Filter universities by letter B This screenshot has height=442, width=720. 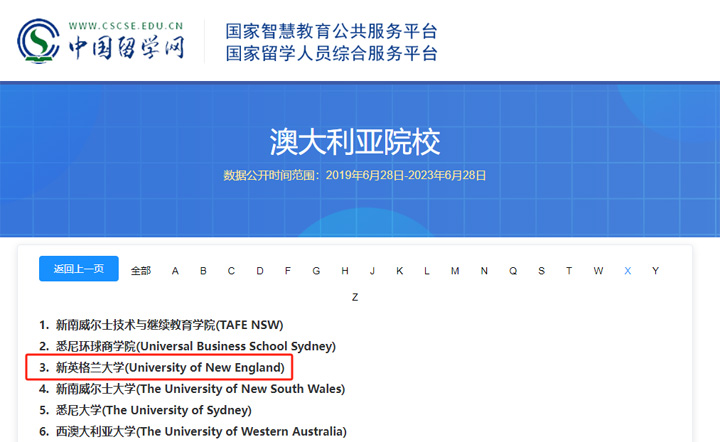(203, 271)
